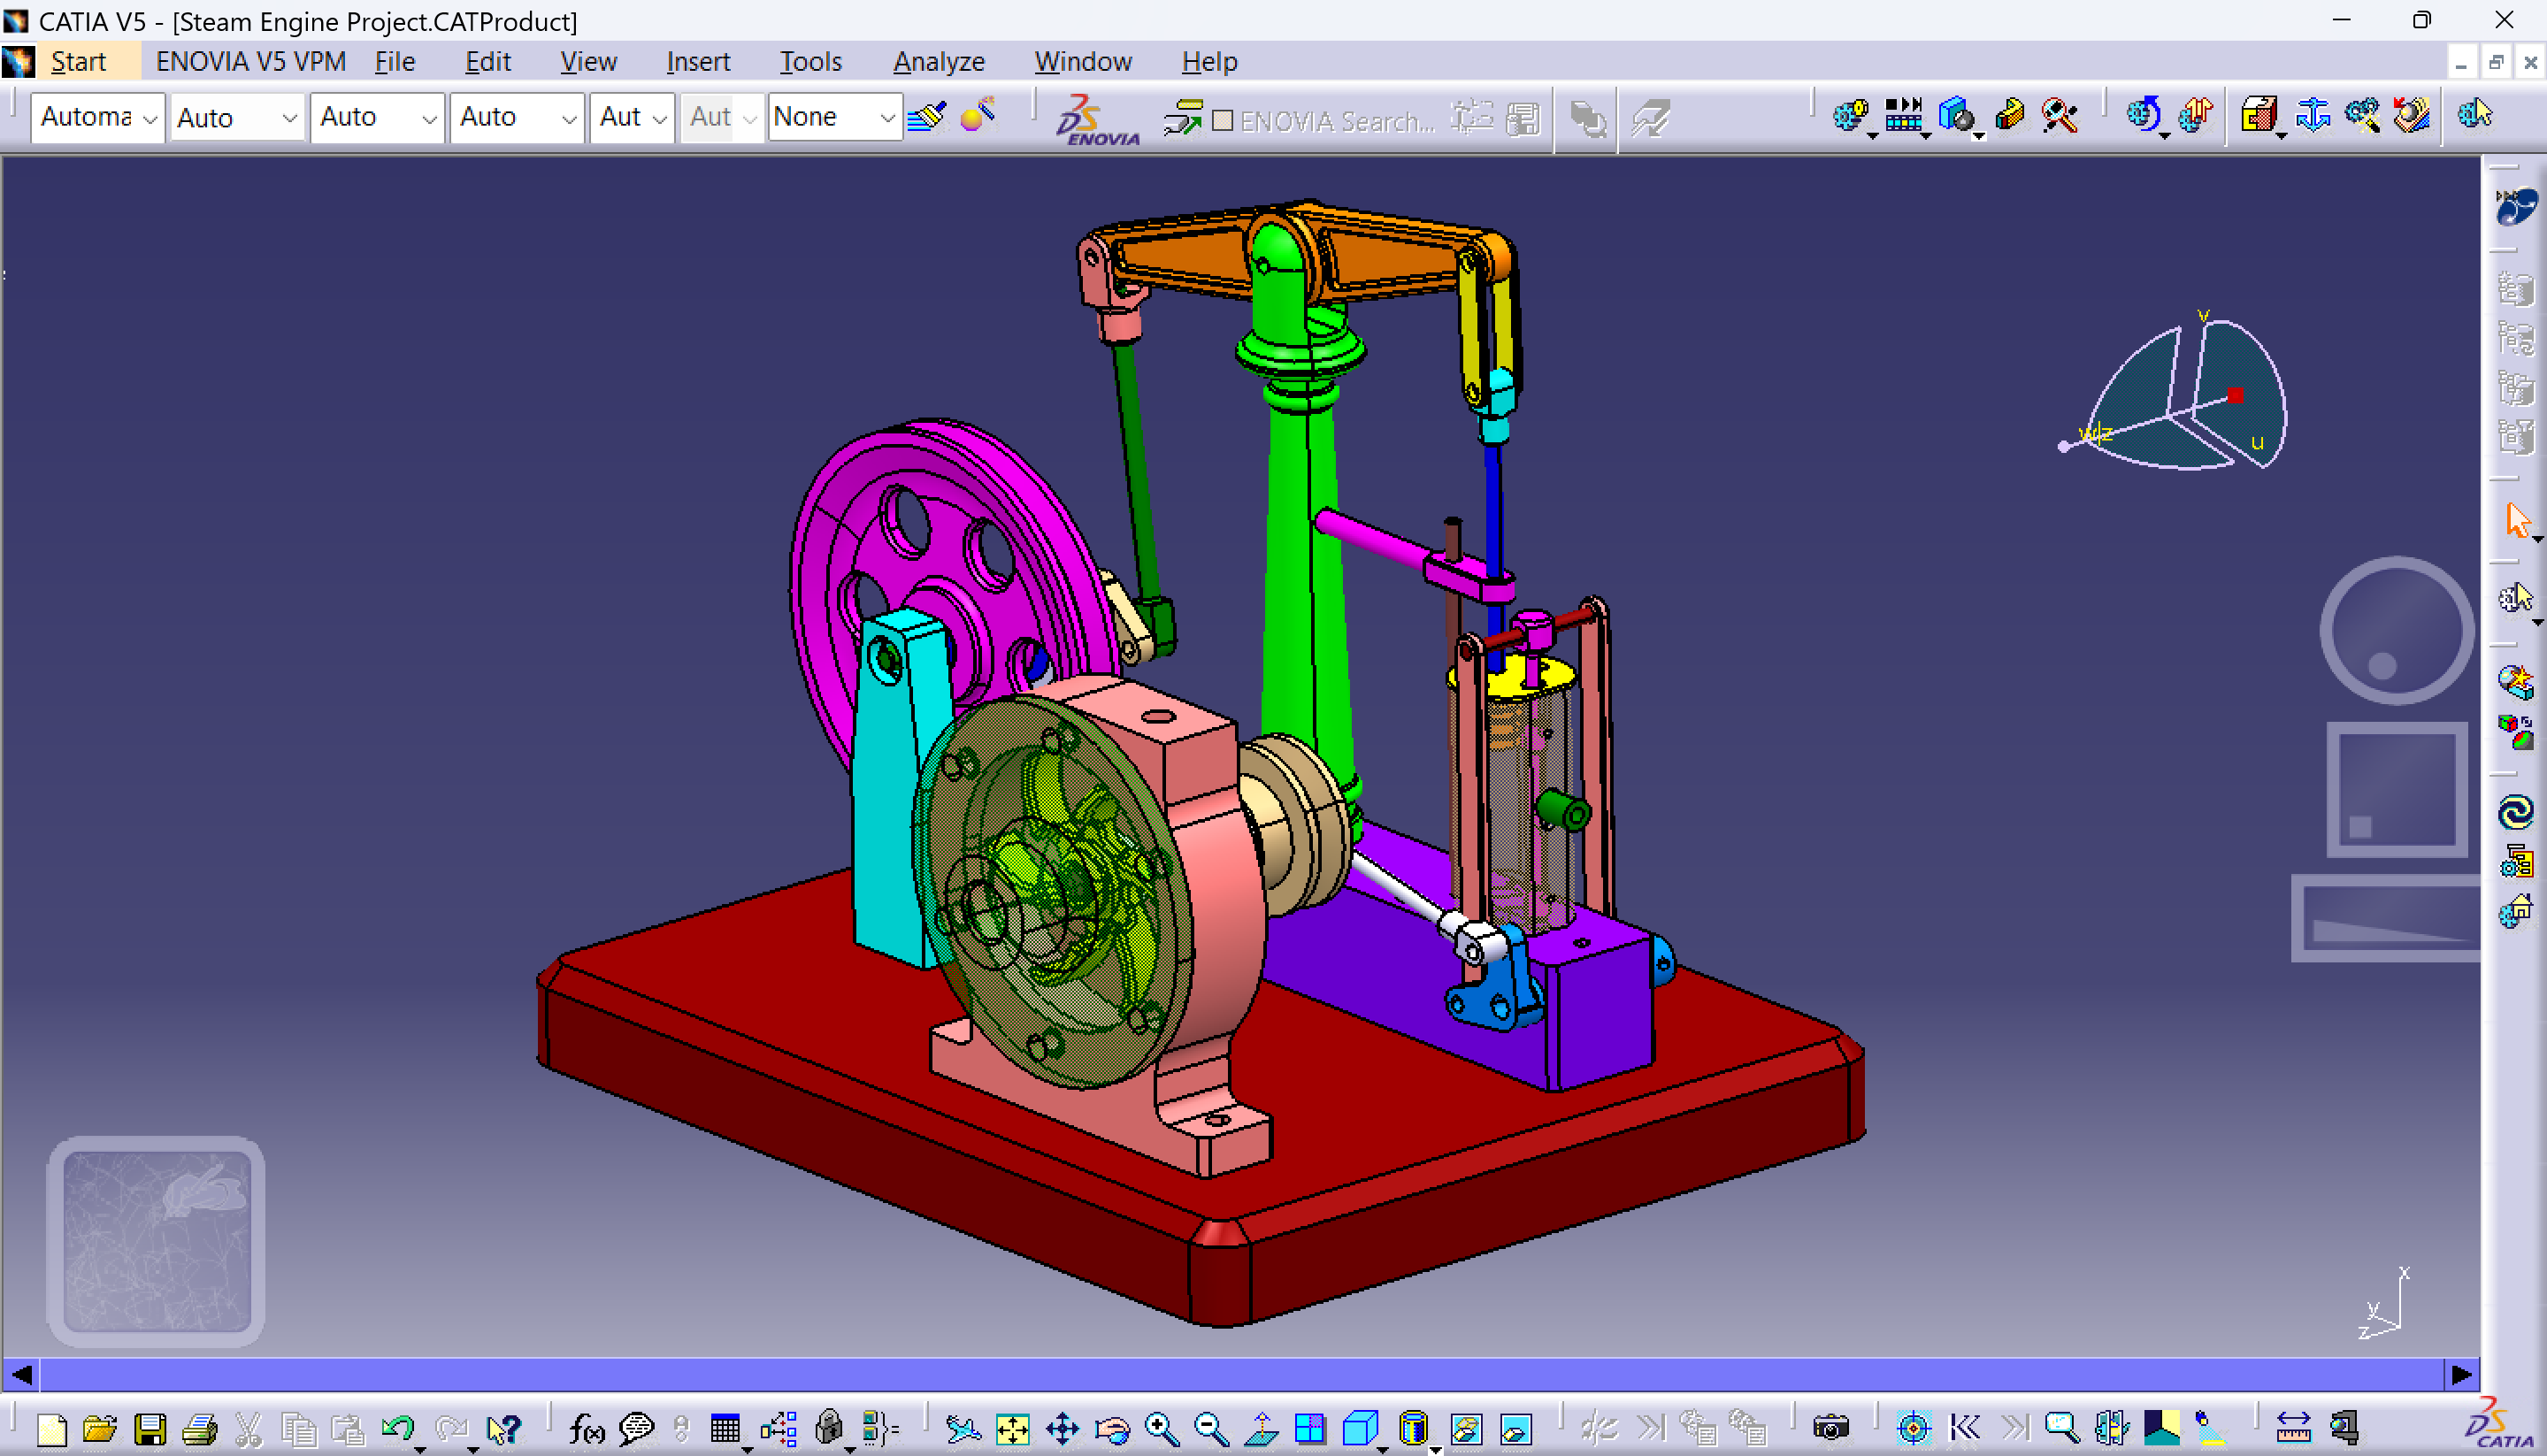Viewport: 2547px width, 1456px height.
Task: Expand the Automa dropdown list
Action: [150, 119]
